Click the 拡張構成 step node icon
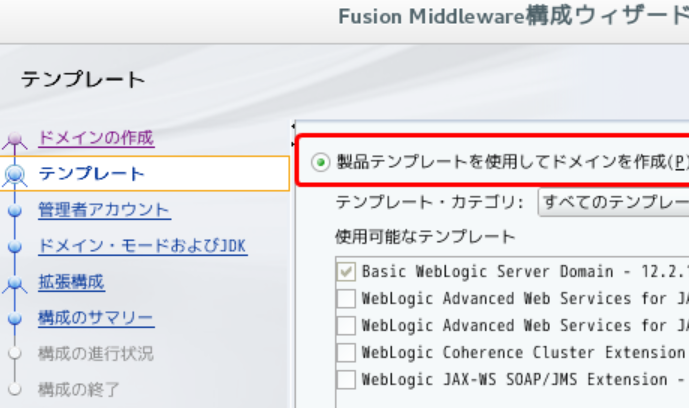This screenshot has height=408, width=689. 15,283
